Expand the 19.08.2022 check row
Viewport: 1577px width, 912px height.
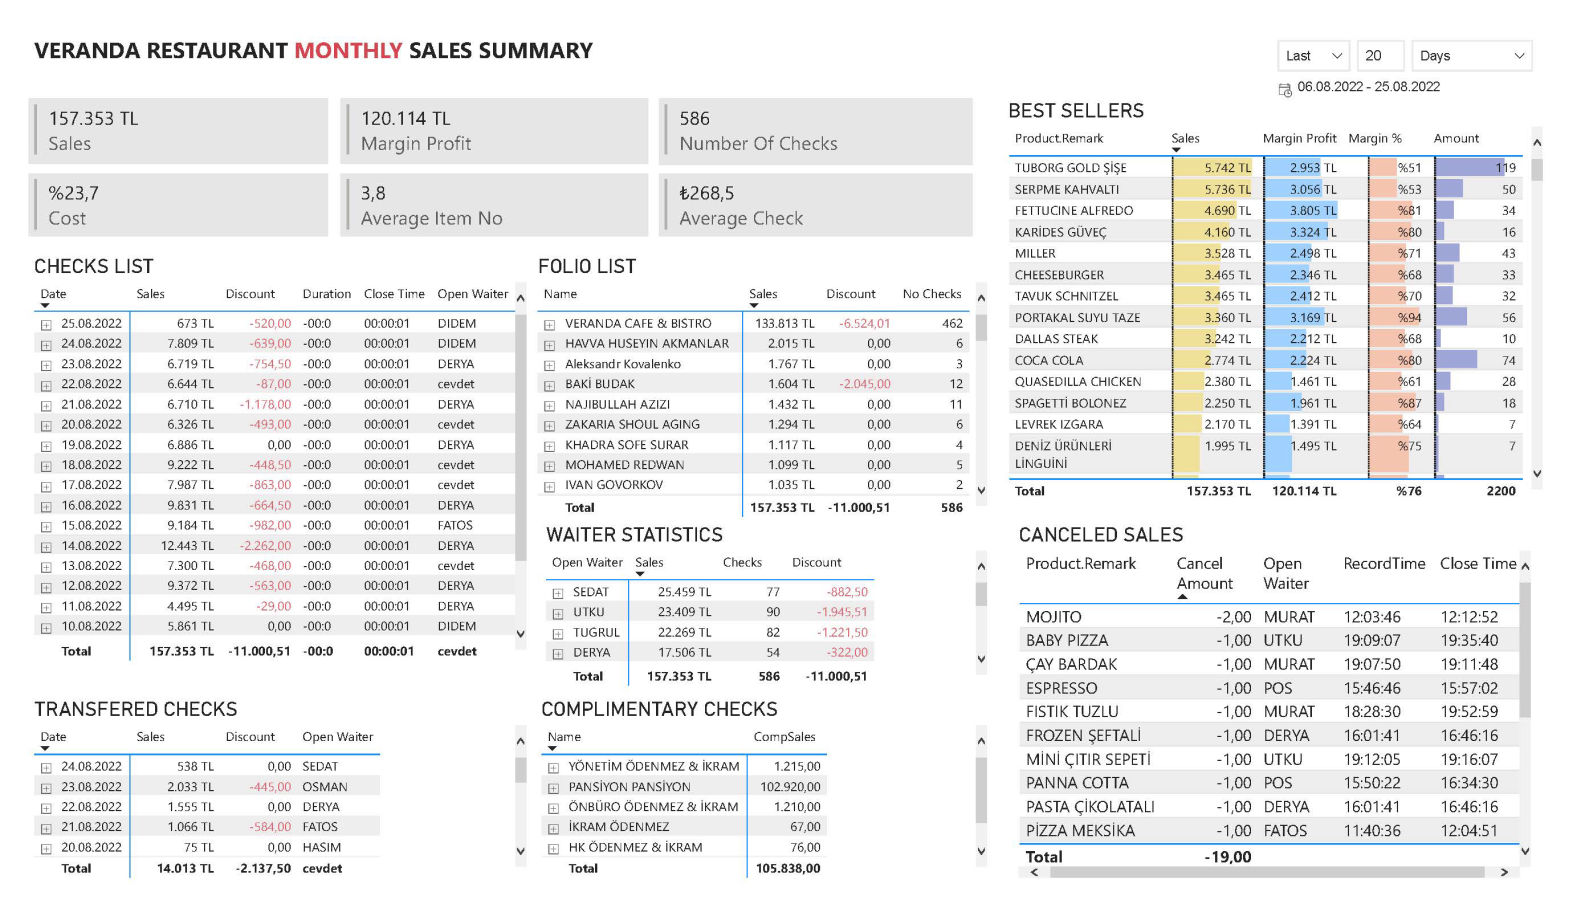(46, 446)
